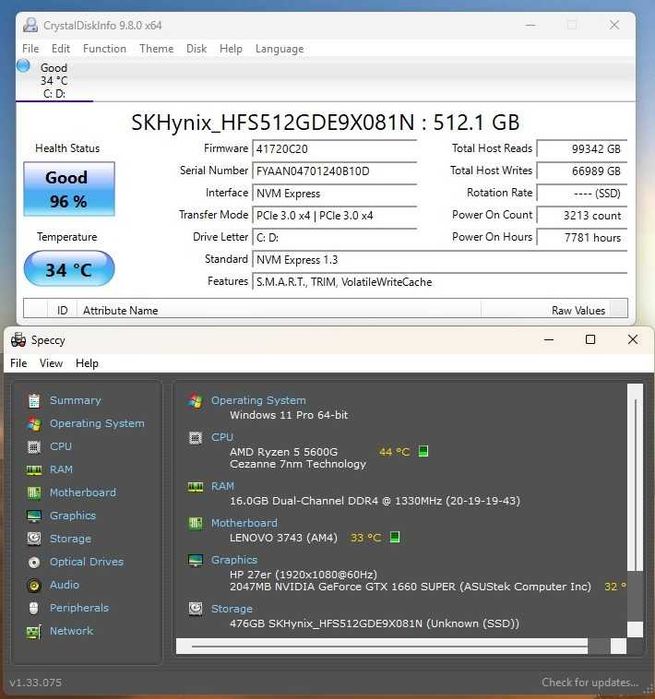Click the Speccy title bar app icon
The width and height of the screenshot is (655, 699).
pyautogui.click(x=18, y=340)
